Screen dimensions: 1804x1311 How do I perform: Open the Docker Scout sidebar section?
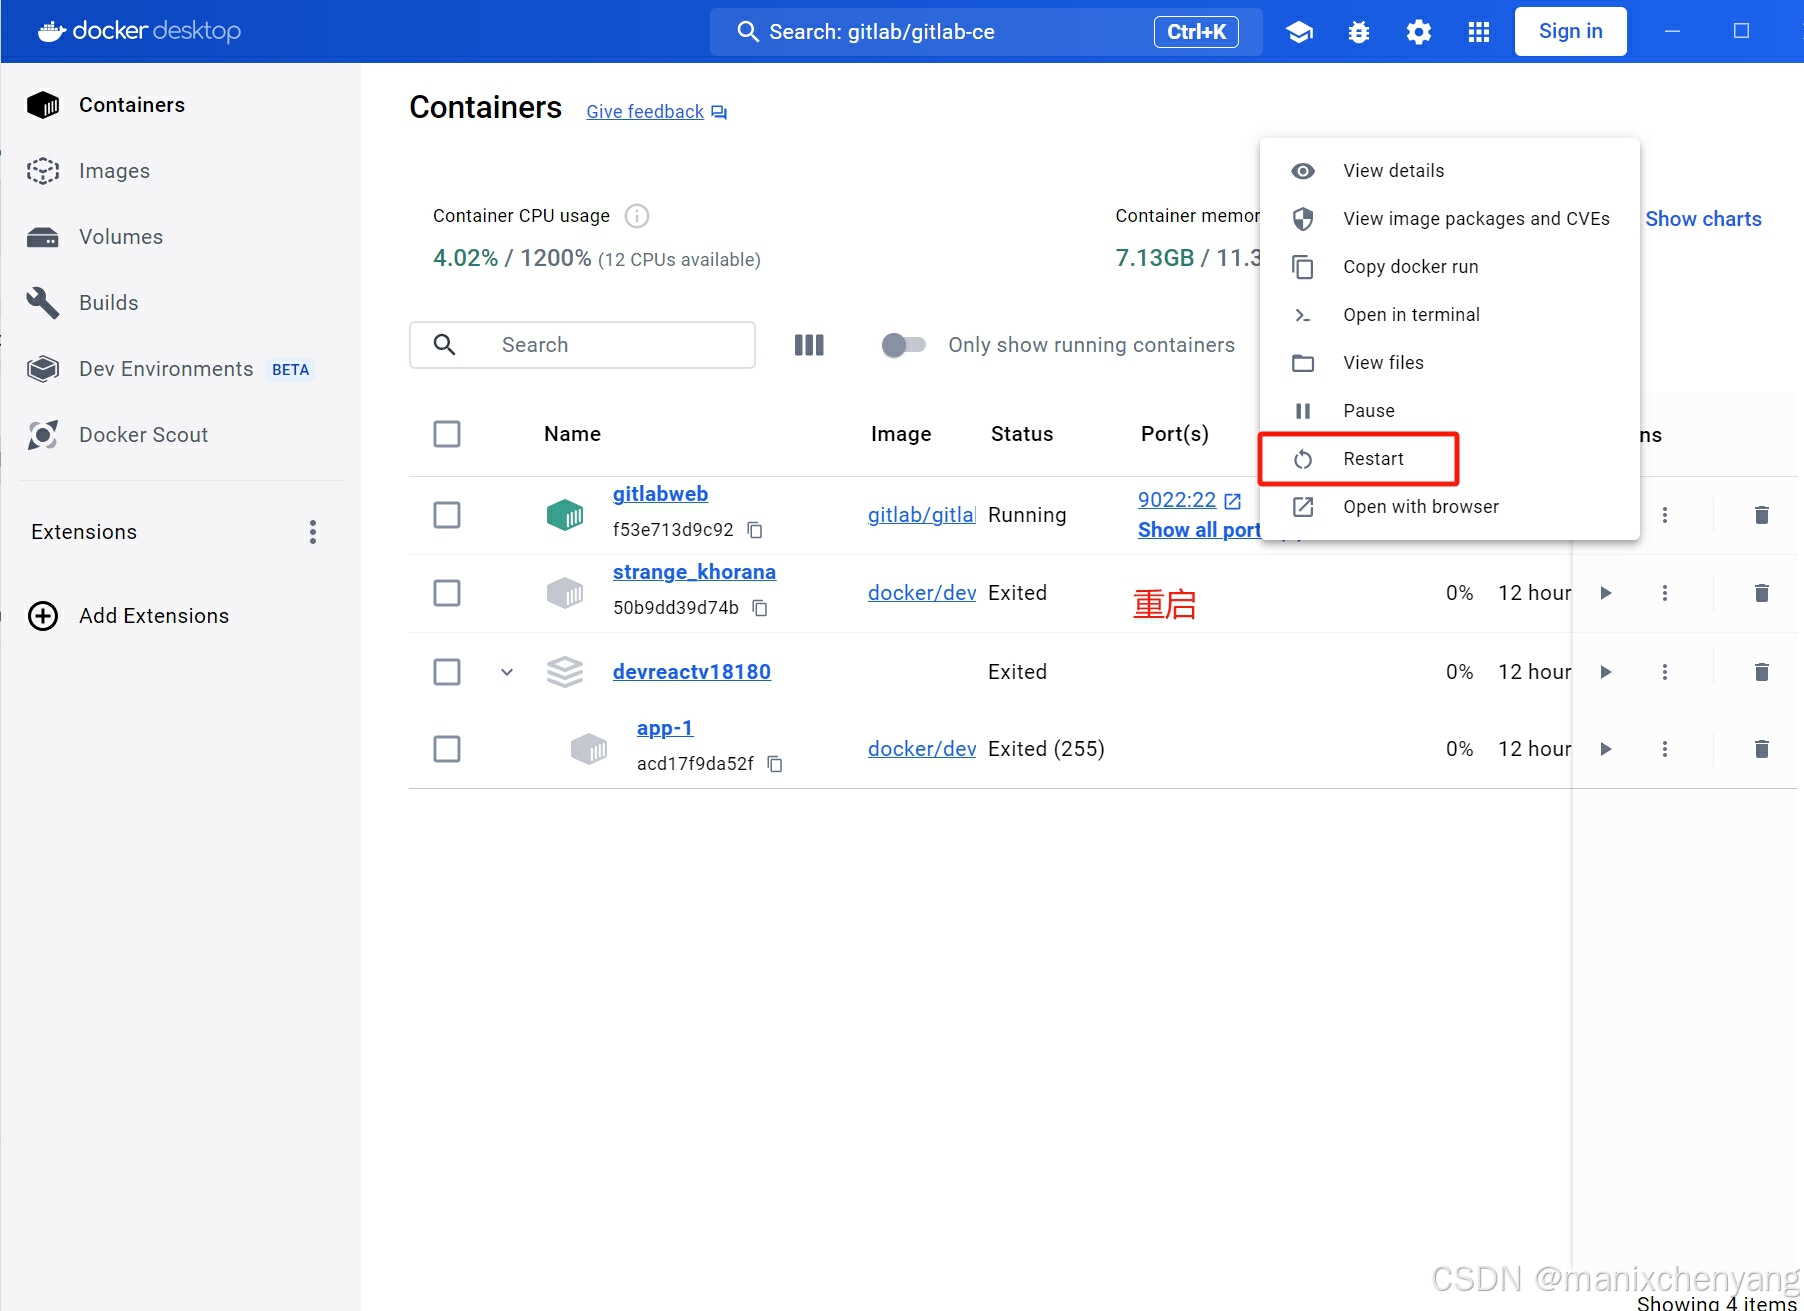[x=143, y=435]
